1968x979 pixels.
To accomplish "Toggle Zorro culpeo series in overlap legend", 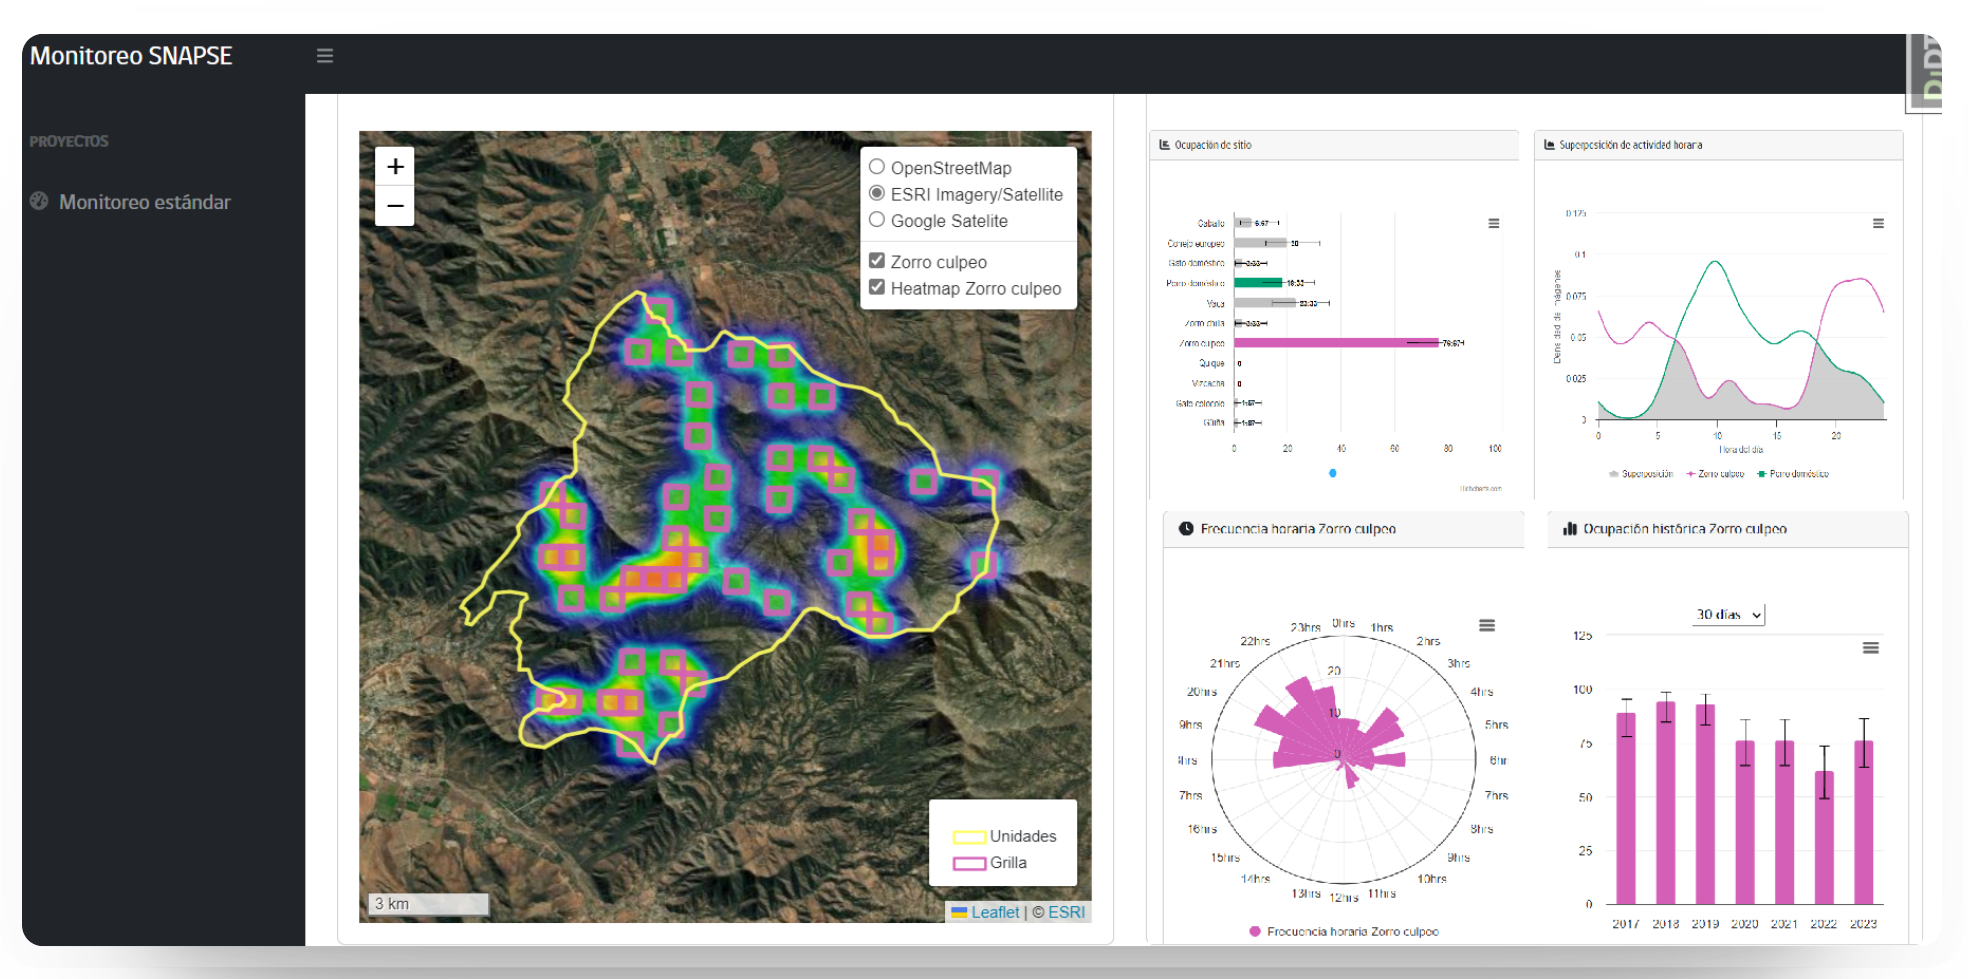I will 1715,474.
